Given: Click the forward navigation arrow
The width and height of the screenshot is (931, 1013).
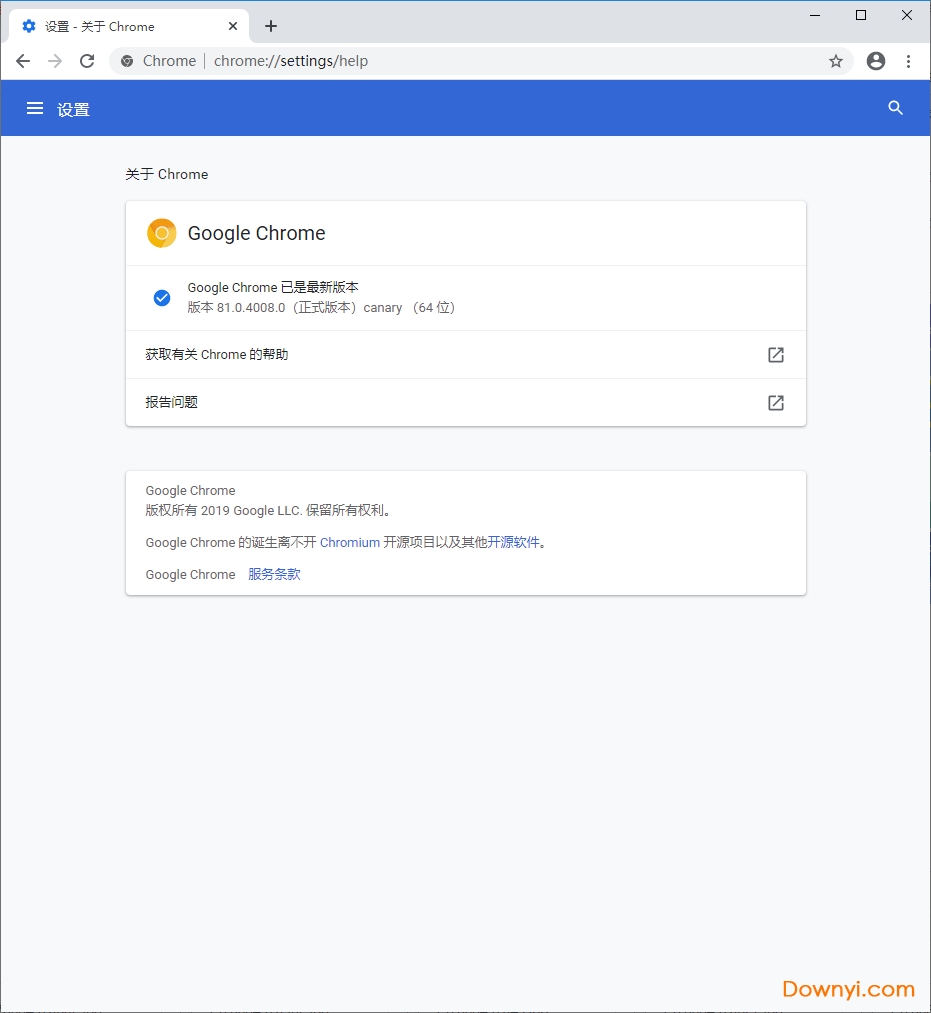Looking at the screenshot, I should click(x=55, y=61).
